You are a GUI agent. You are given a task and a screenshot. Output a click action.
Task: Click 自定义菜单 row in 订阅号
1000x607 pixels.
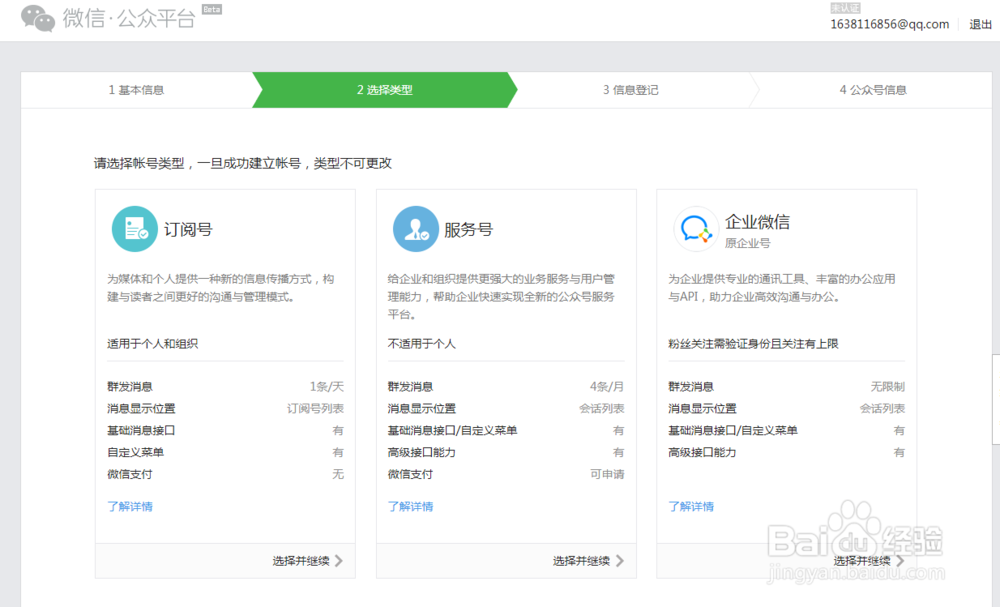[225, 452]
